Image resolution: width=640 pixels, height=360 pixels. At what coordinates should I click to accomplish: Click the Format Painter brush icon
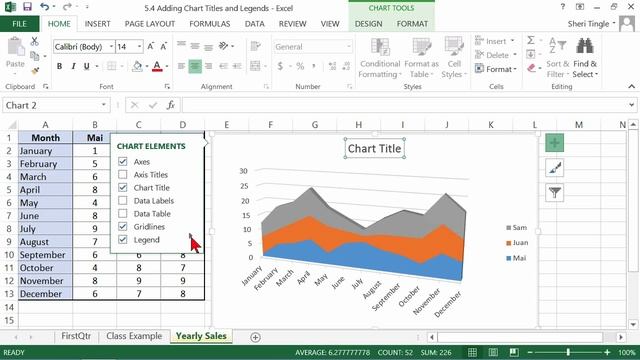(35, 71)
